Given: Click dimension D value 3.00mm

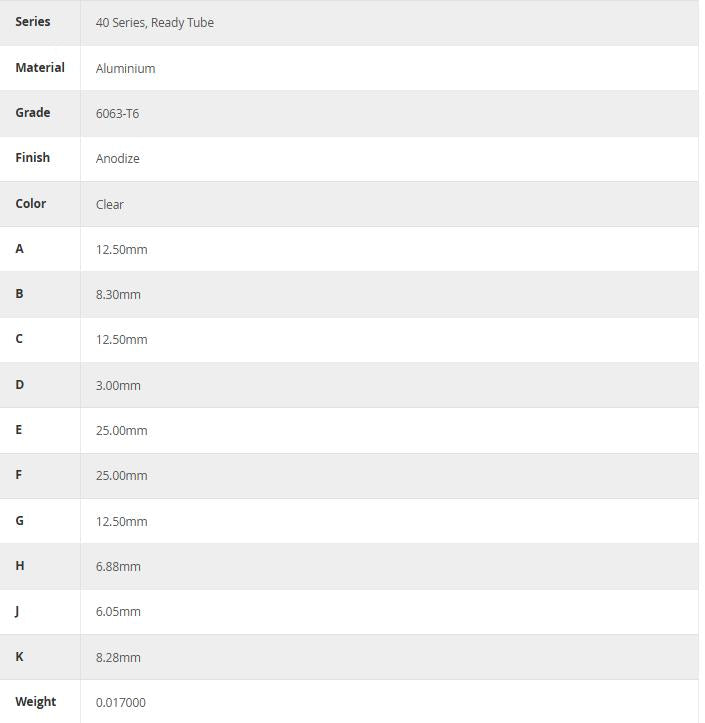Looking at the screenshot, I should 119,385.
